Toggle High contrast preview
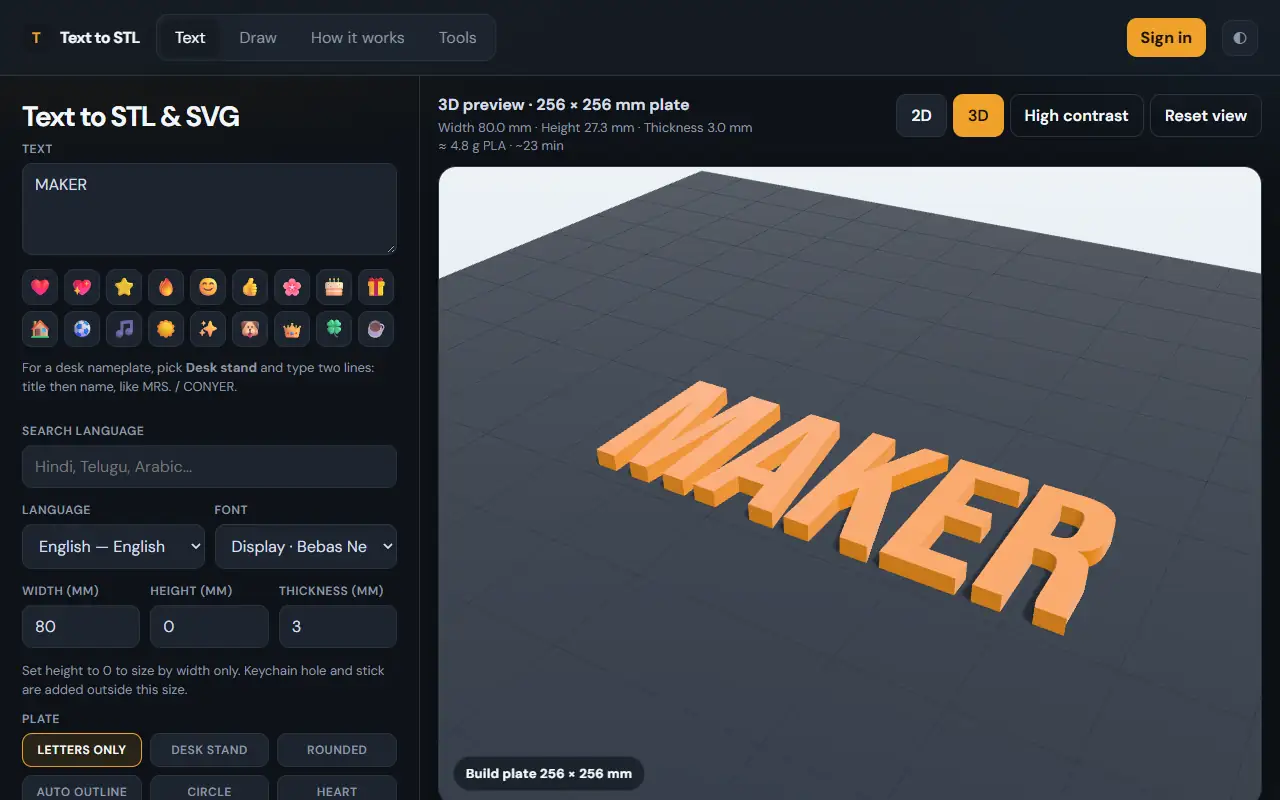Viewport: 1280px width, 800px height. pyautogui.click(x=1076, y=116)
